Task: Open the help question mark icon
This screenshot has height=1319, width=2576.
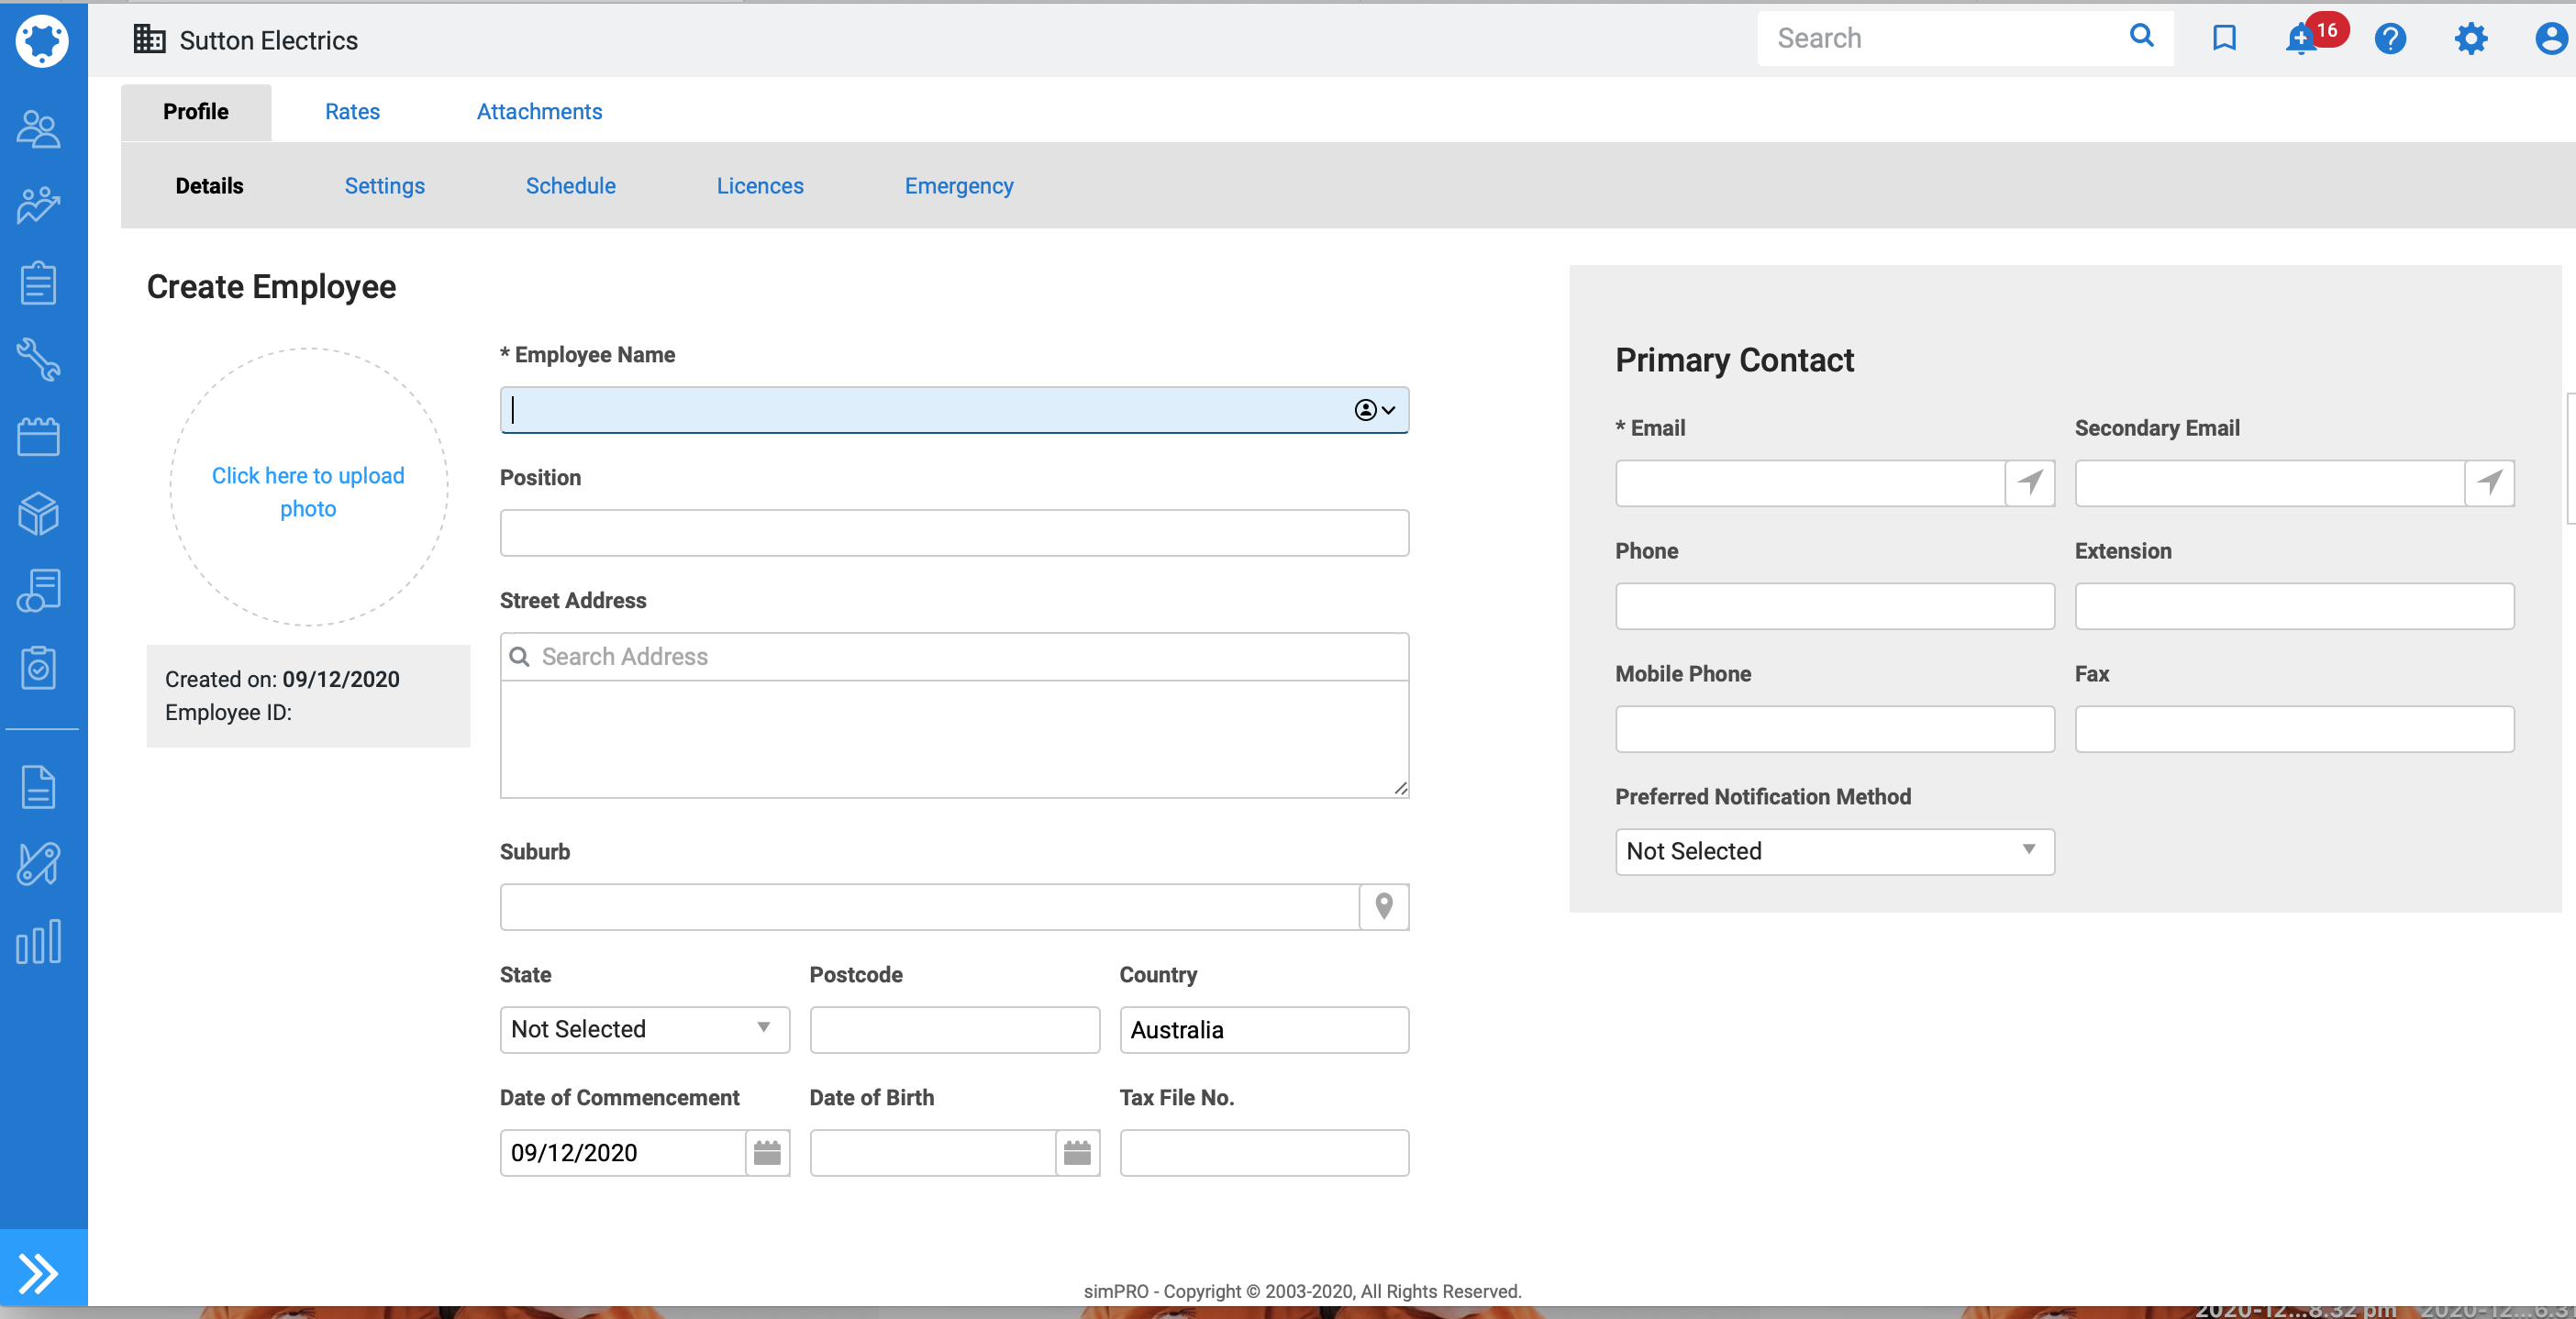Action: pyautogui.click(x=2390, y=39)
